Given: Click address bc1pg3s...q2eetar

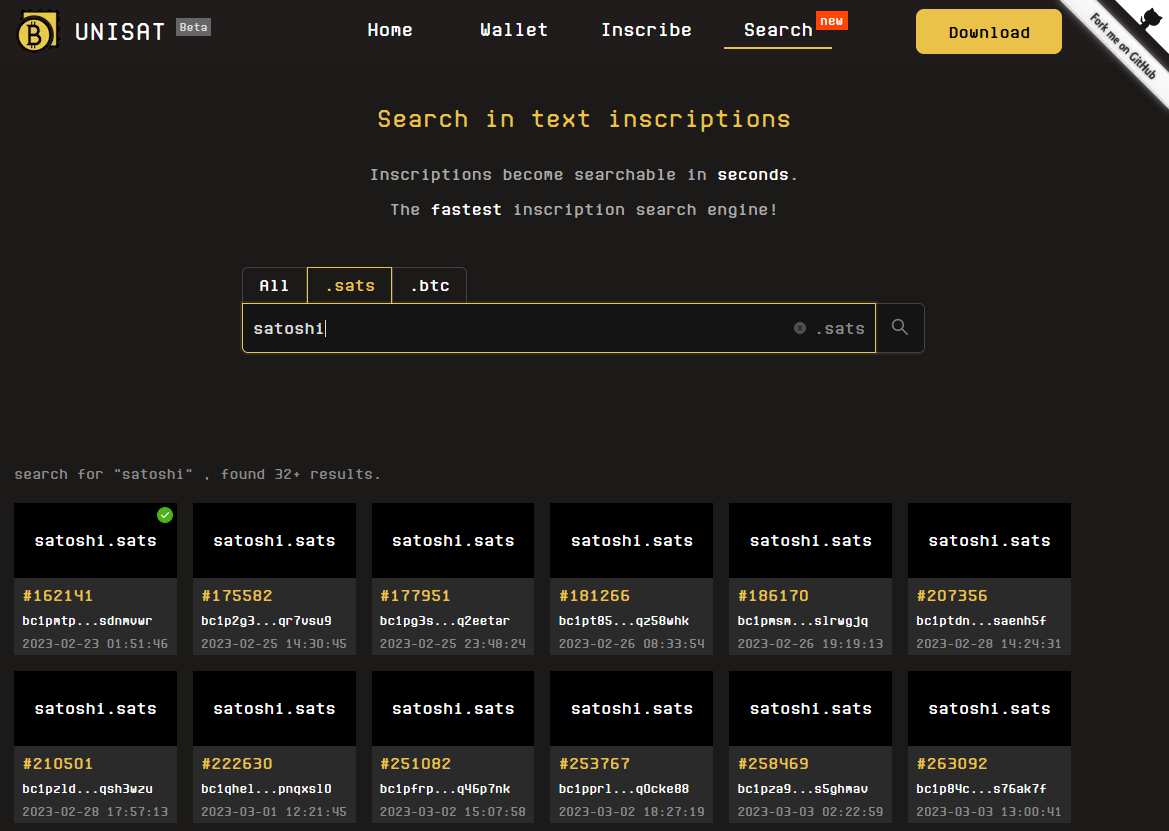Looking at the screenshot, I should click(x=445, y=621).
